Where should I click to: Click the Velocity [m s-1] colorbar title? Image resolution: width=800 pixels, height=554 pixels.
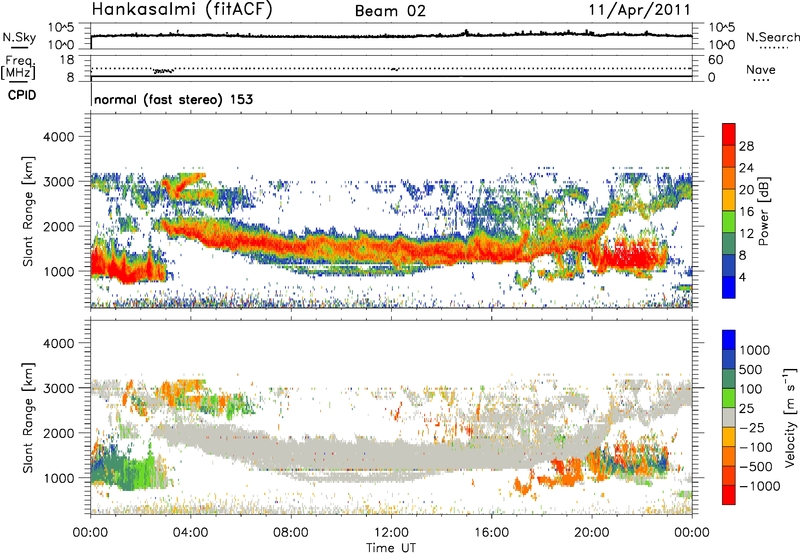click(790, 417)
